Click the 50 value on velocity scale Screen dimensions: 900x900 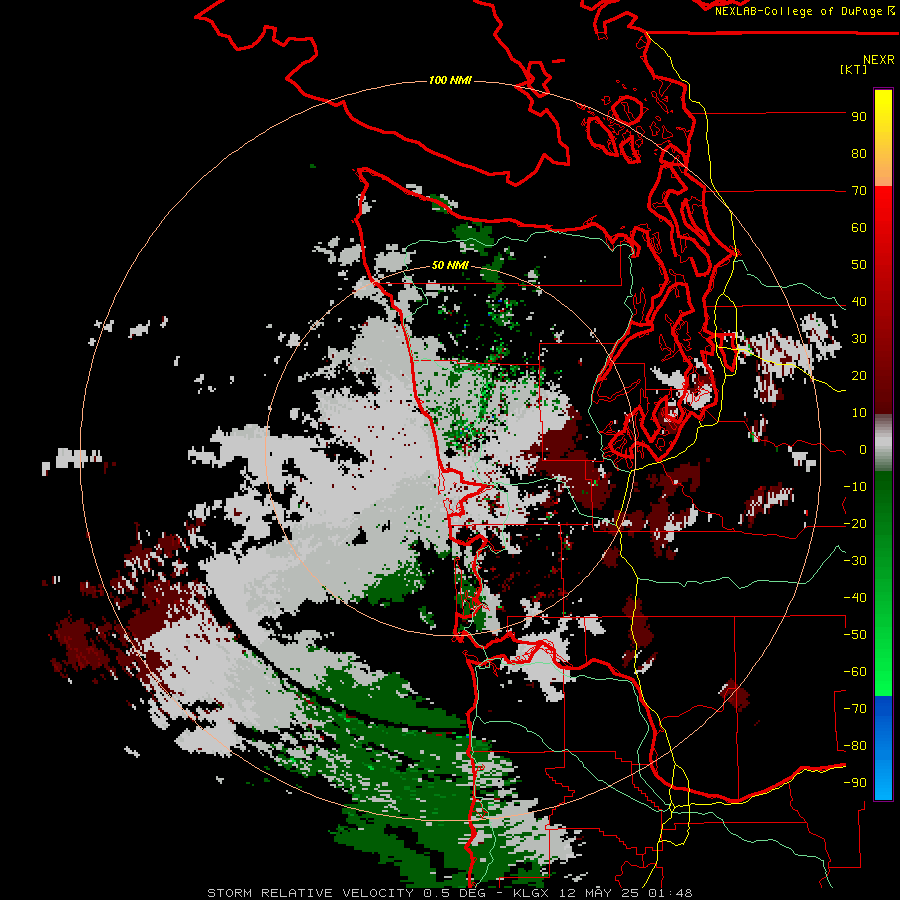click(859, 265)
